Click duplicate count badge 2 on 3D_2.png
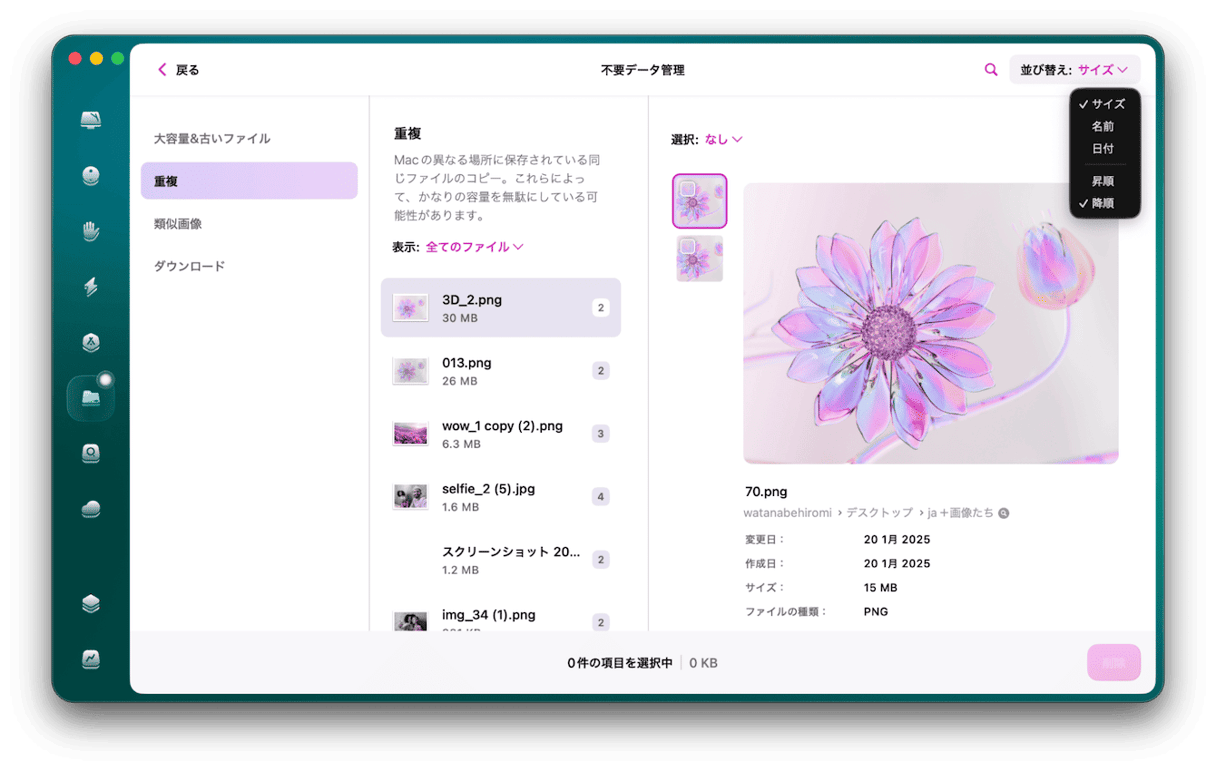 pyautogui.click(x=601, y=308)
